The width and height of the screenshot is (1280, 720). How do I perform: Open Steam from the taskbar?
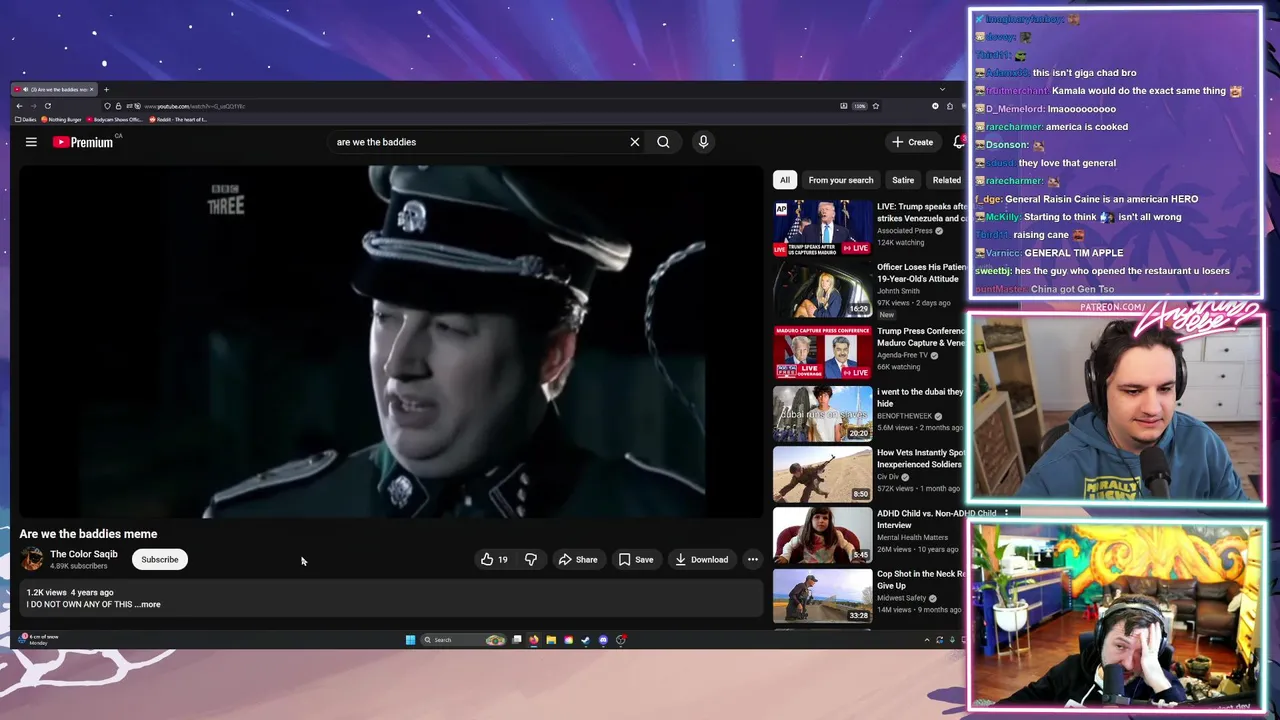tap(586, 640)
